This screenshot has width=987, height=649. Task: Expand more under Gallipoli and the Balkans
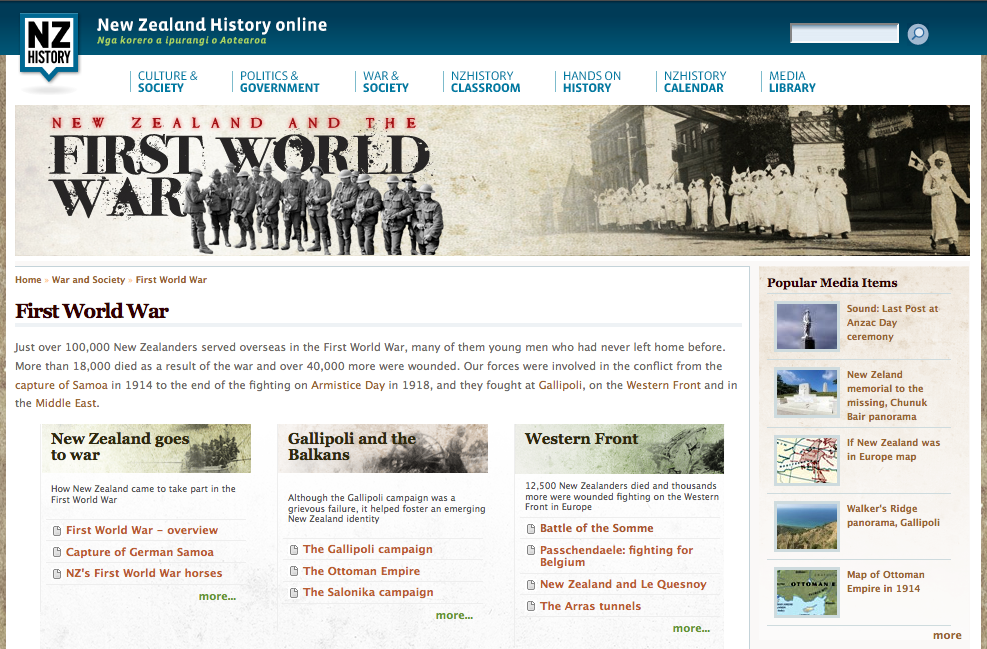454,615
